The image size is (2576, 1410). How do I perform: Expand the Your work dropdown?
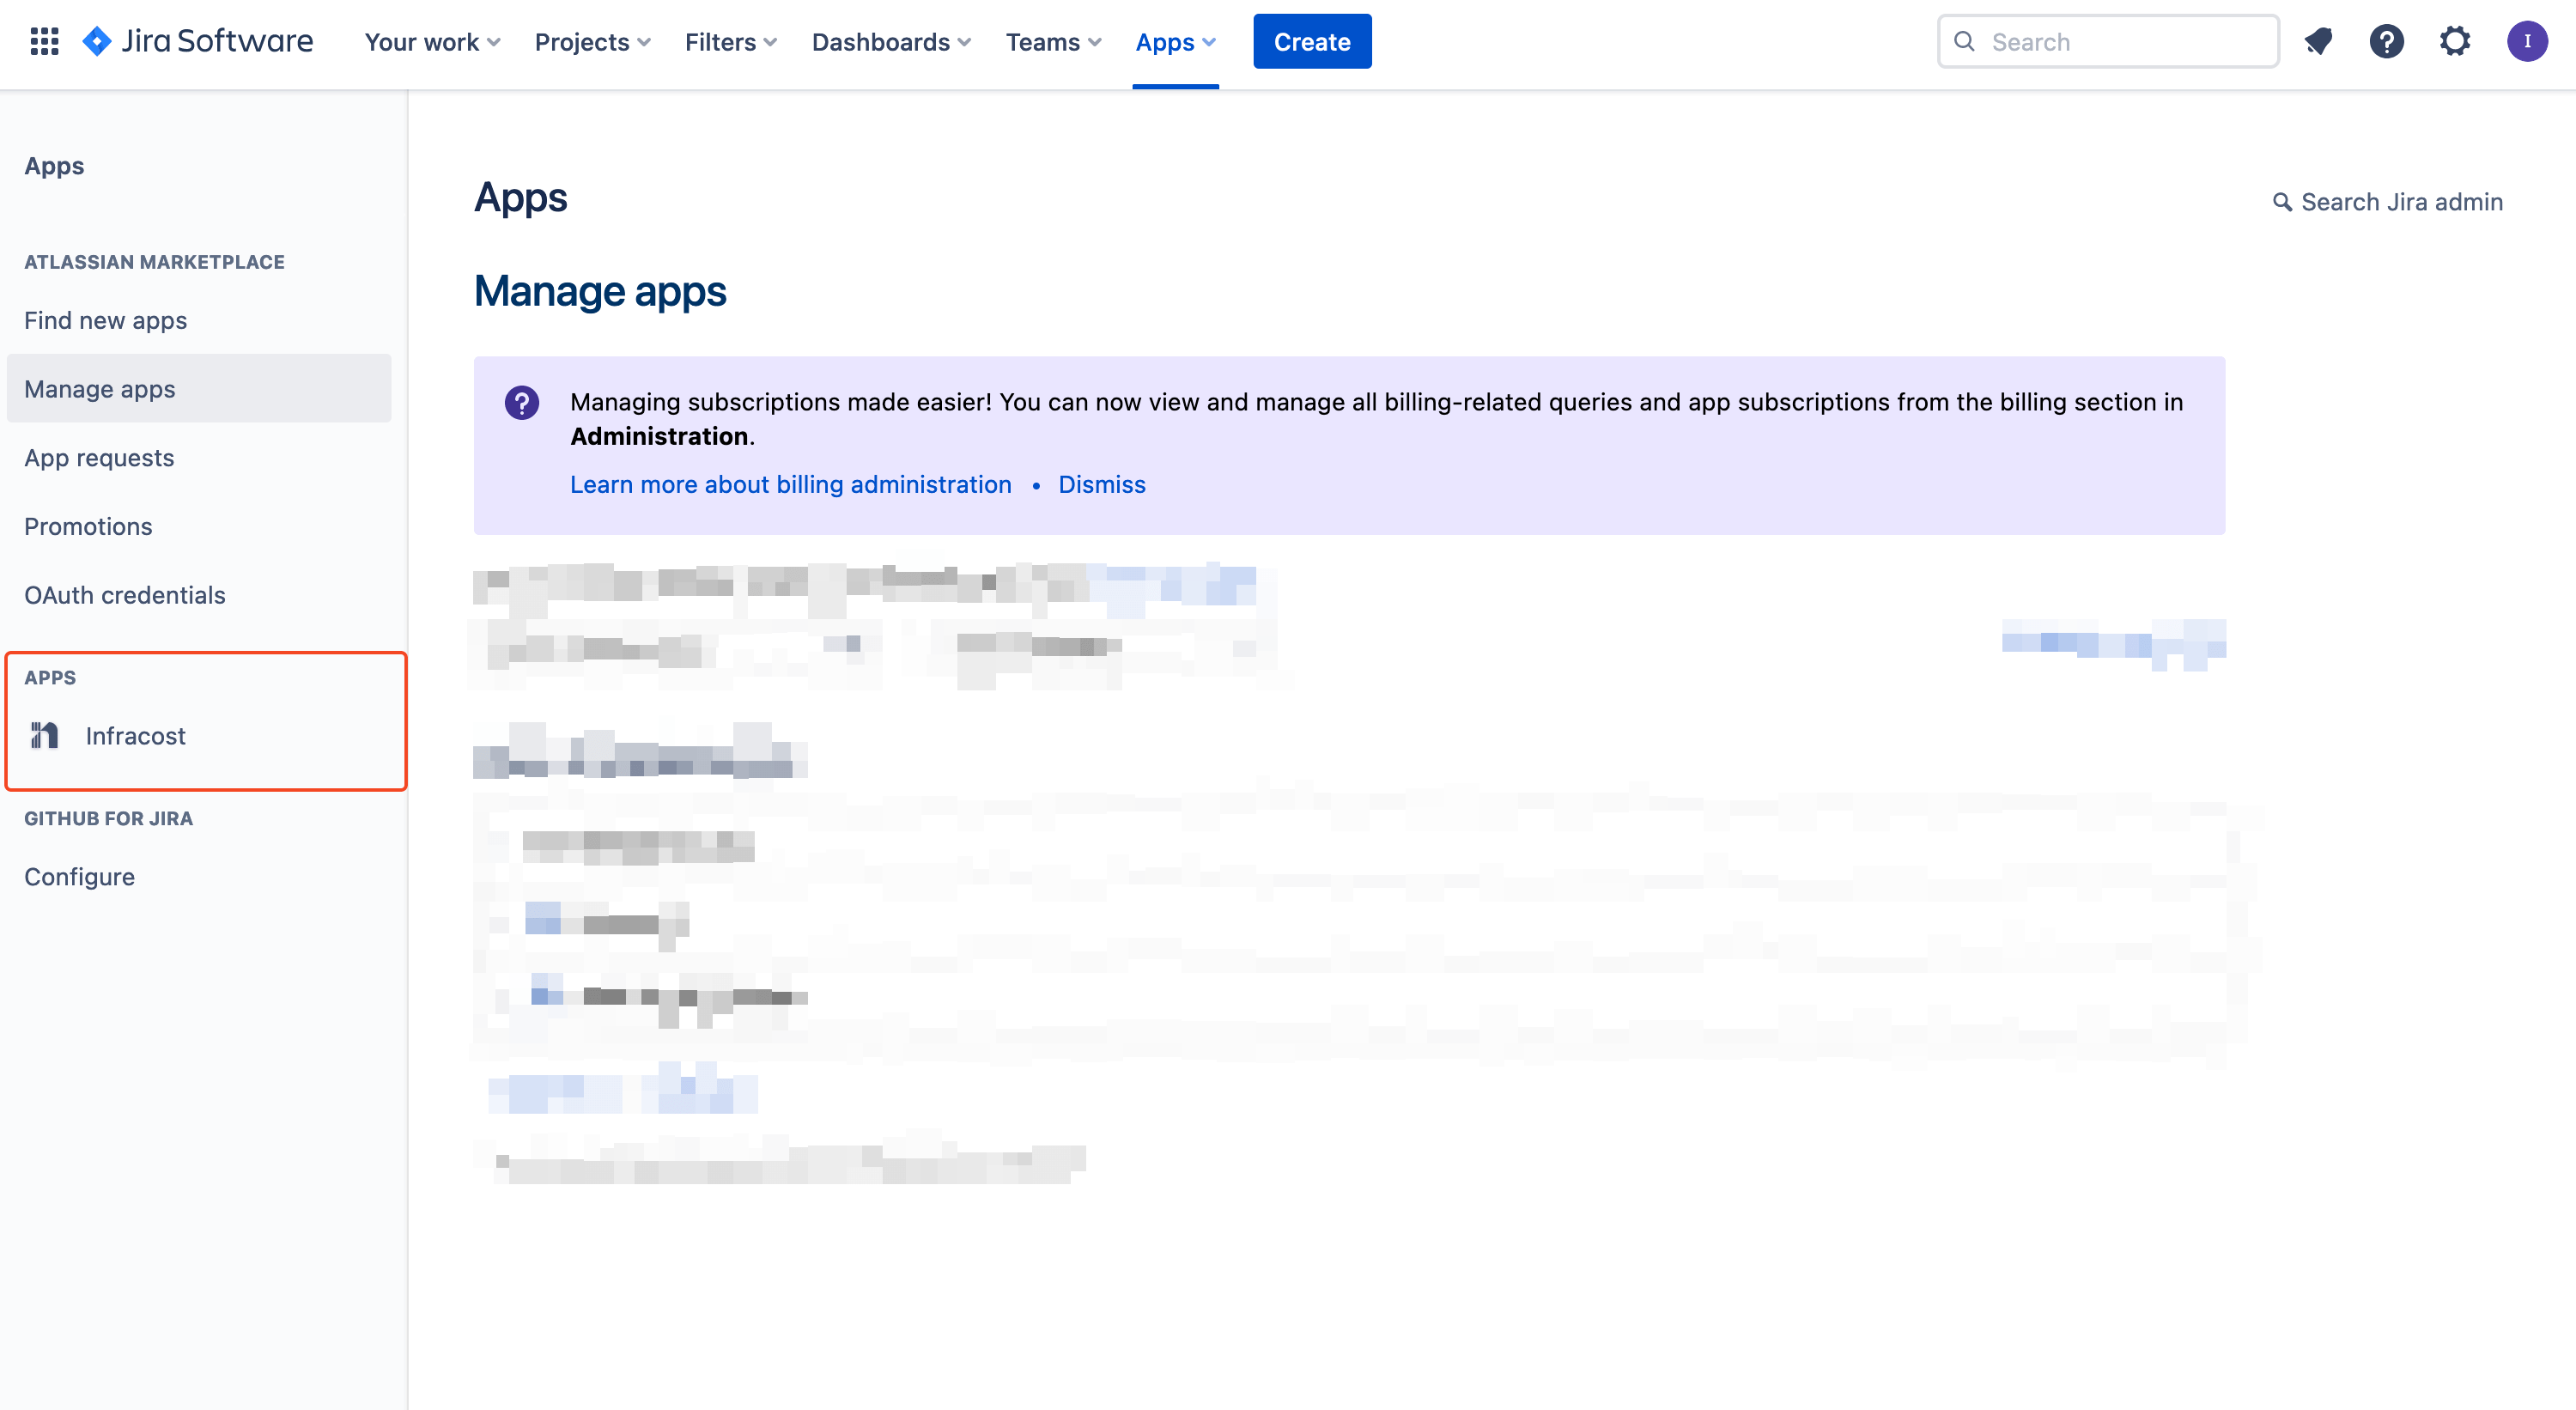432,42
